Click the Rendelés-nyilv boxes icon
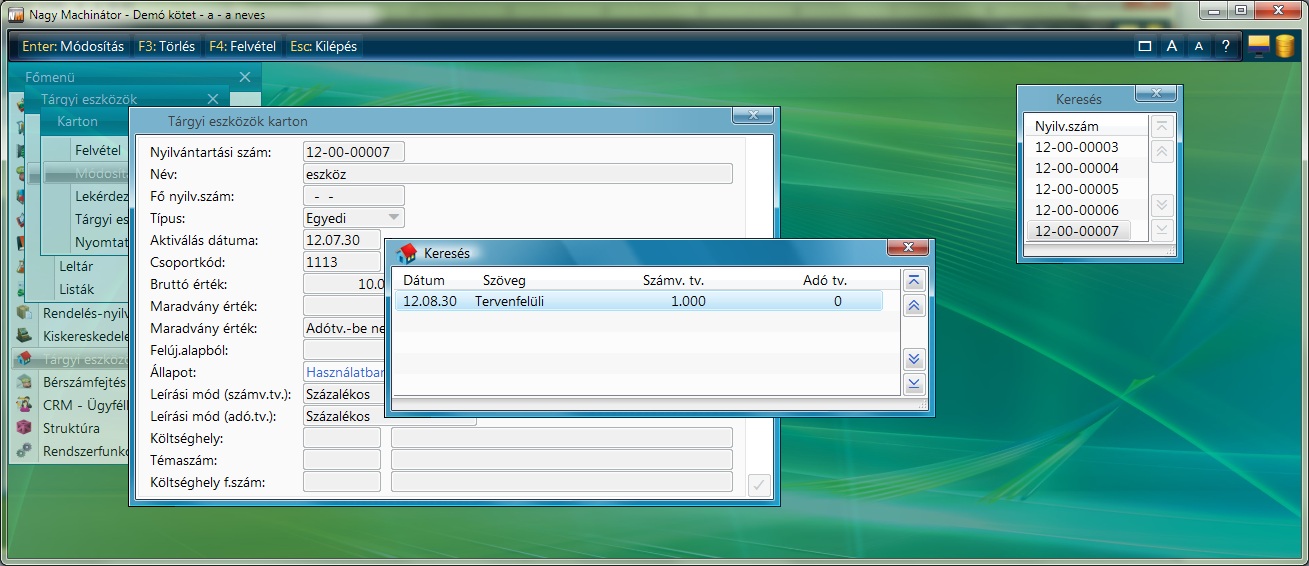 [x=25, y=312]
